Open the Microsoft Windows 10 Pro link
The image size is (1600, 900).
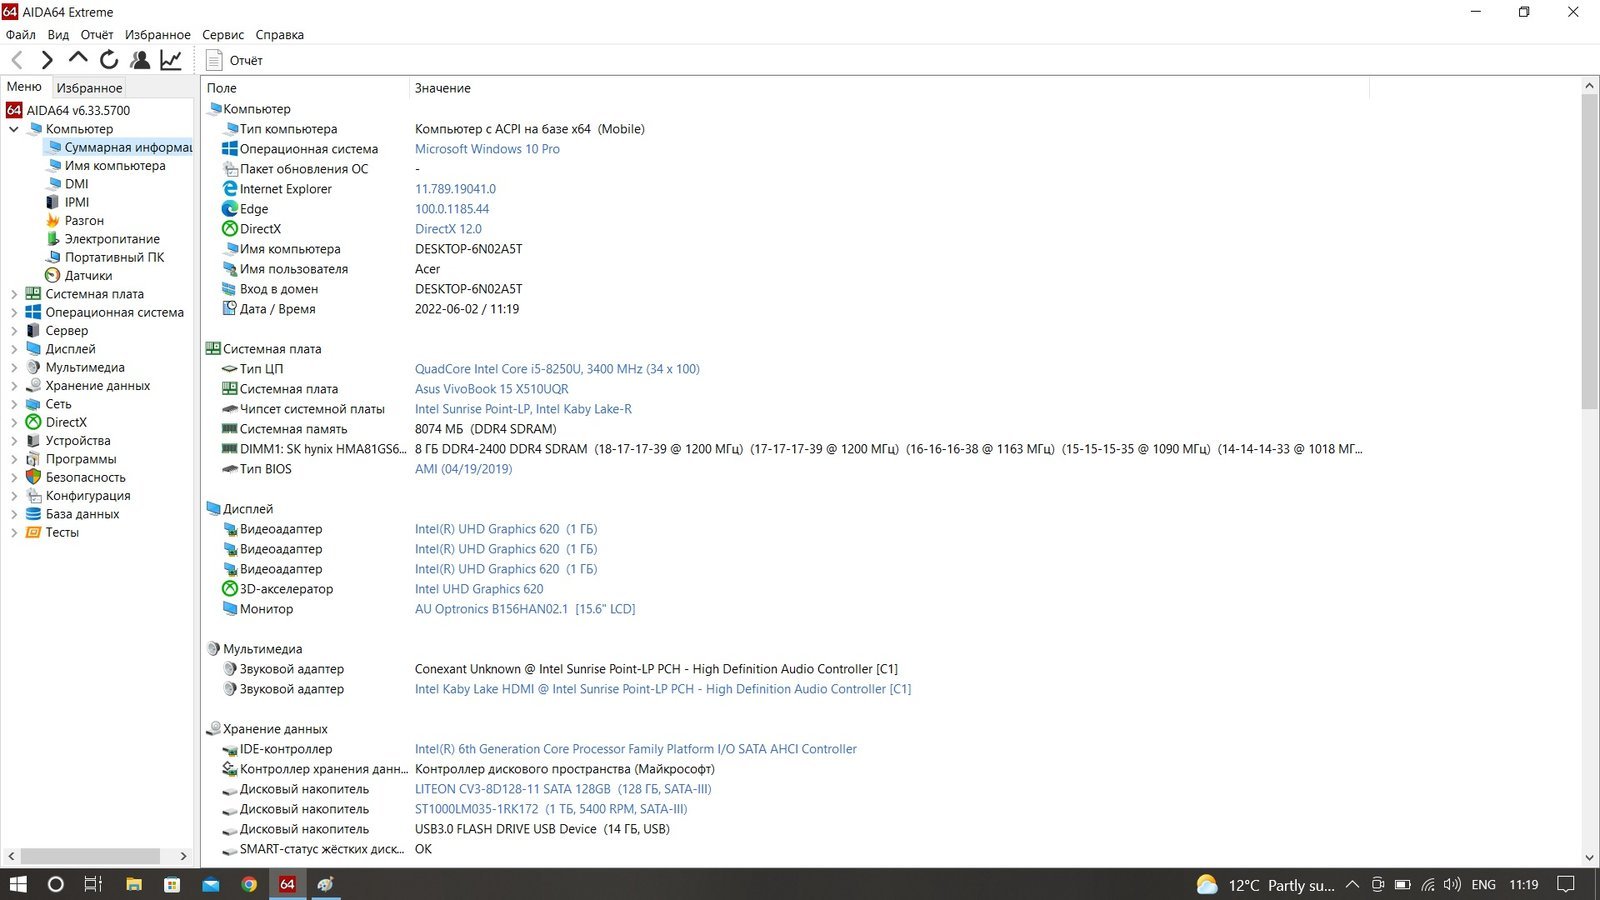[487, 149]
